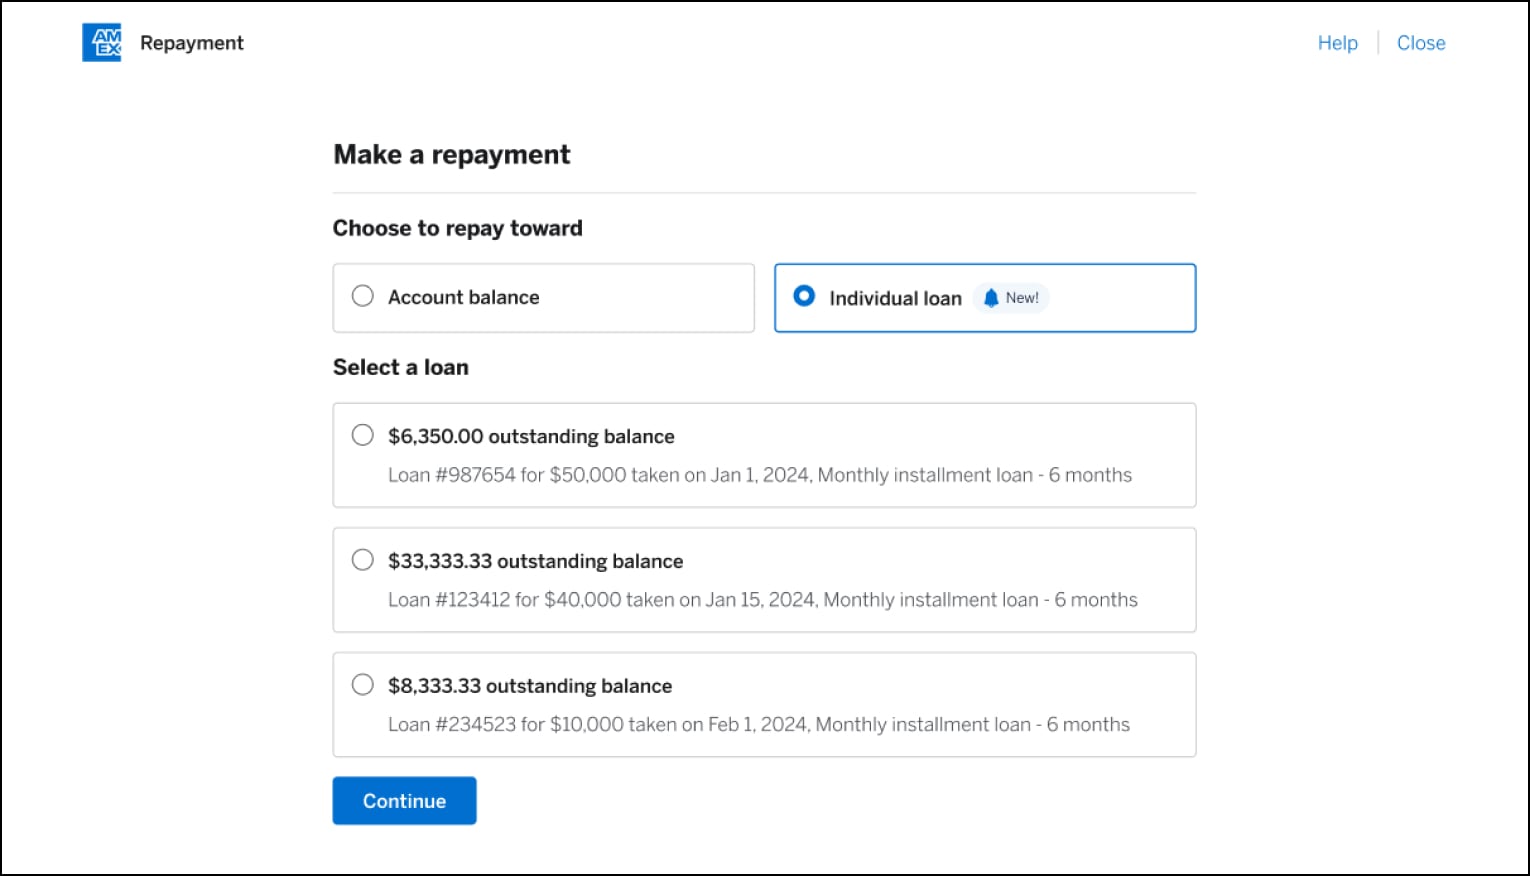Click the Close link
Screen dimensions: 1530x876
[1421, 42]
